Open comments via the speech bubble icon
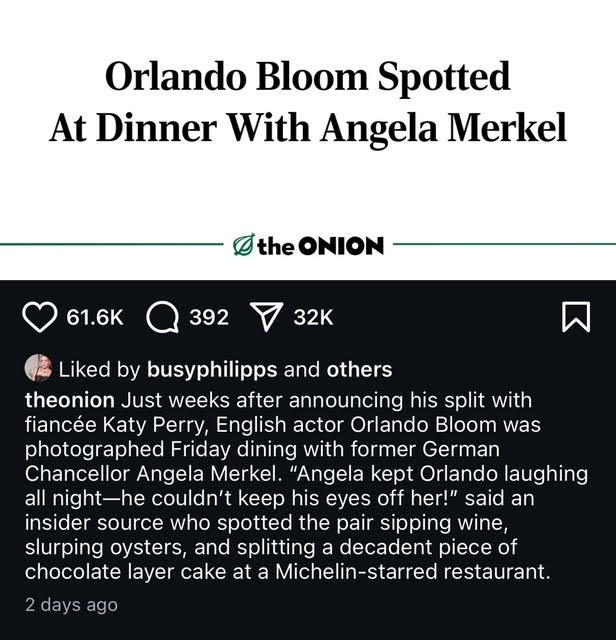The height and width of the screenshot is (640, 616). pos(161,317)
